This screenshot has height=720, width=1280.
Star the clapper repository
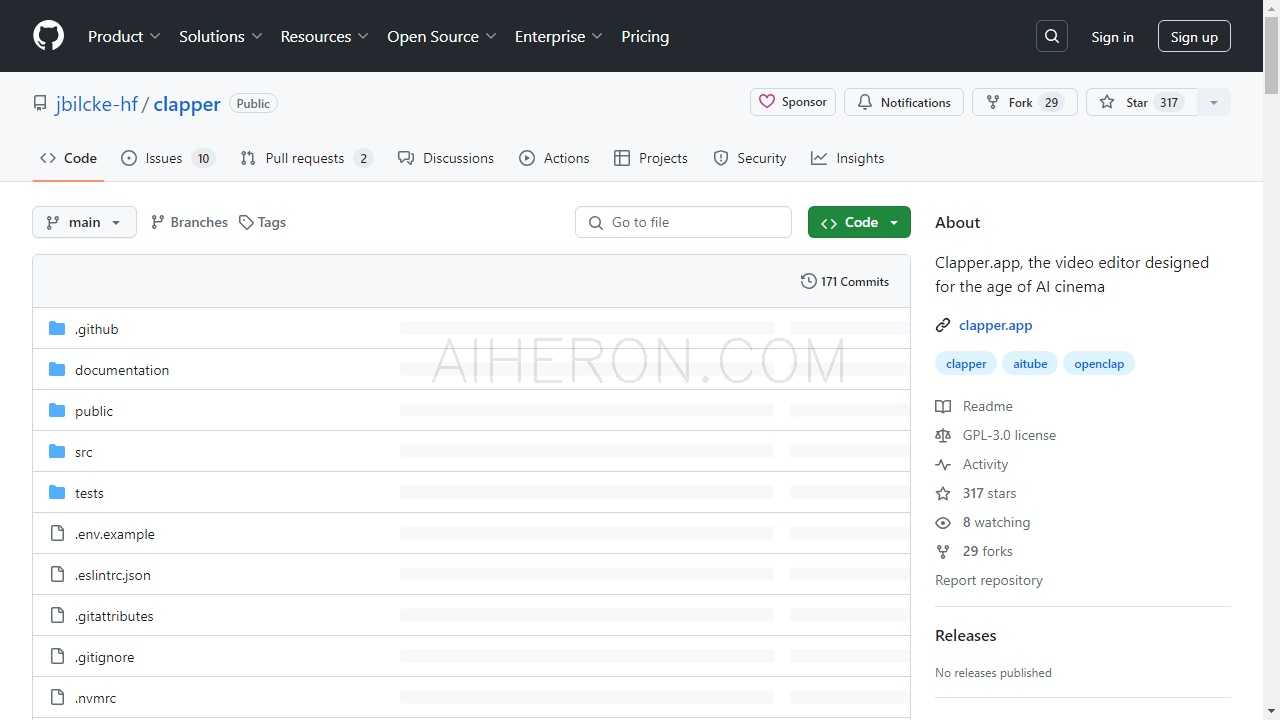click(1141, 102)
